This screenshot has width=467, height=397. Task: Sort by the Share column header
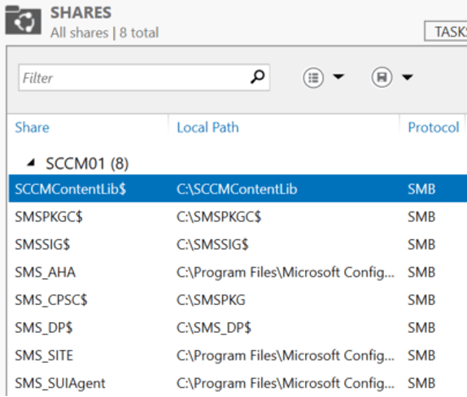[x=32, y=127]
